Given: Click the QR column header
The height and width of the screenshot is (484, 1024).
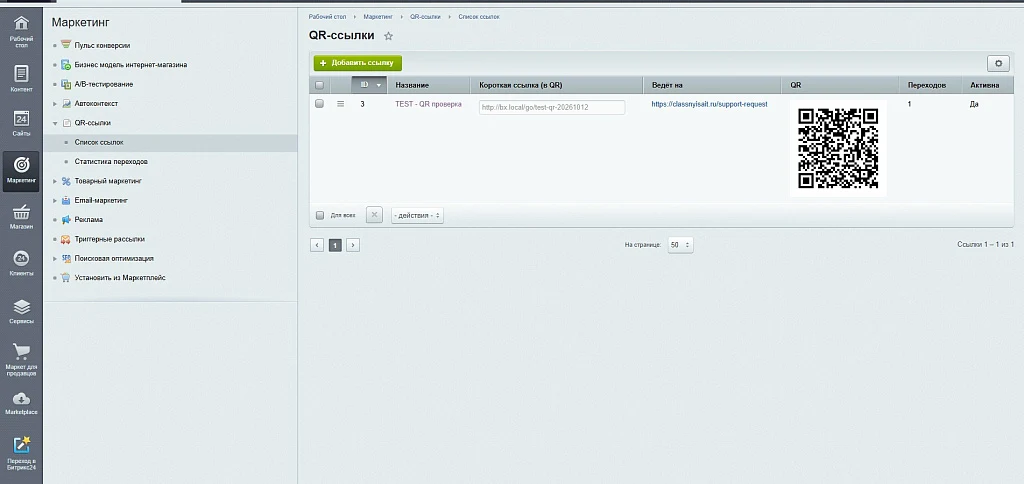Looking at the screenshot, I should (x=840, y=85).
